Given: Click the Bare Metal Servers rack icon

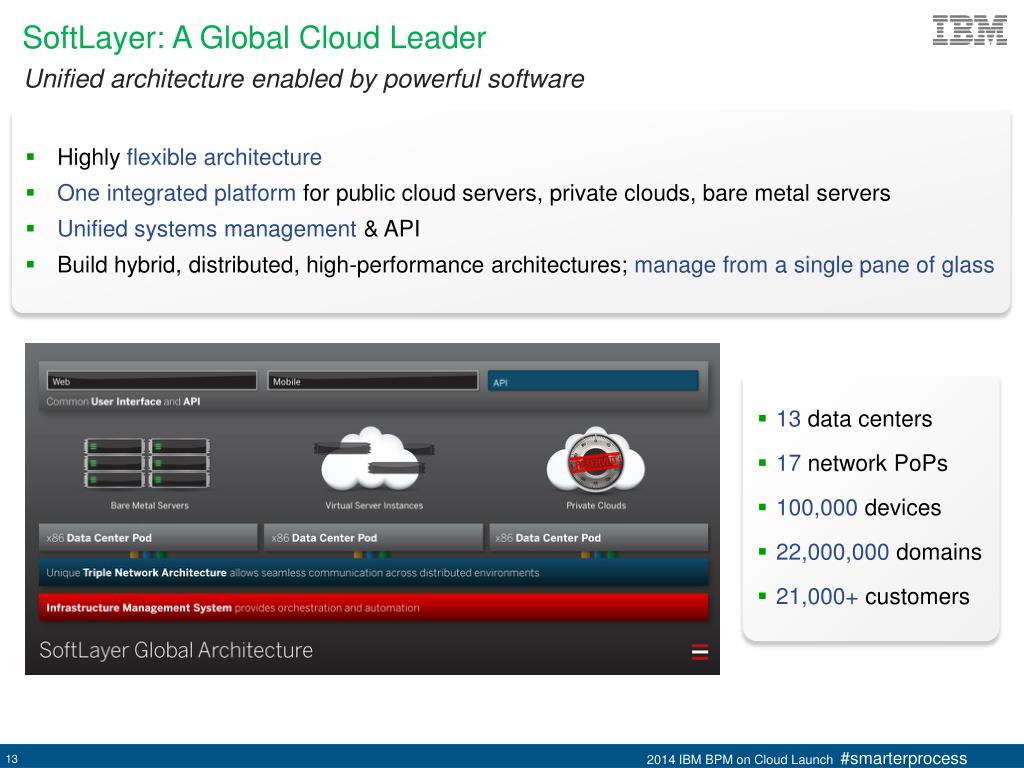Looking at the screenshot, I should (x=147, y=462).
